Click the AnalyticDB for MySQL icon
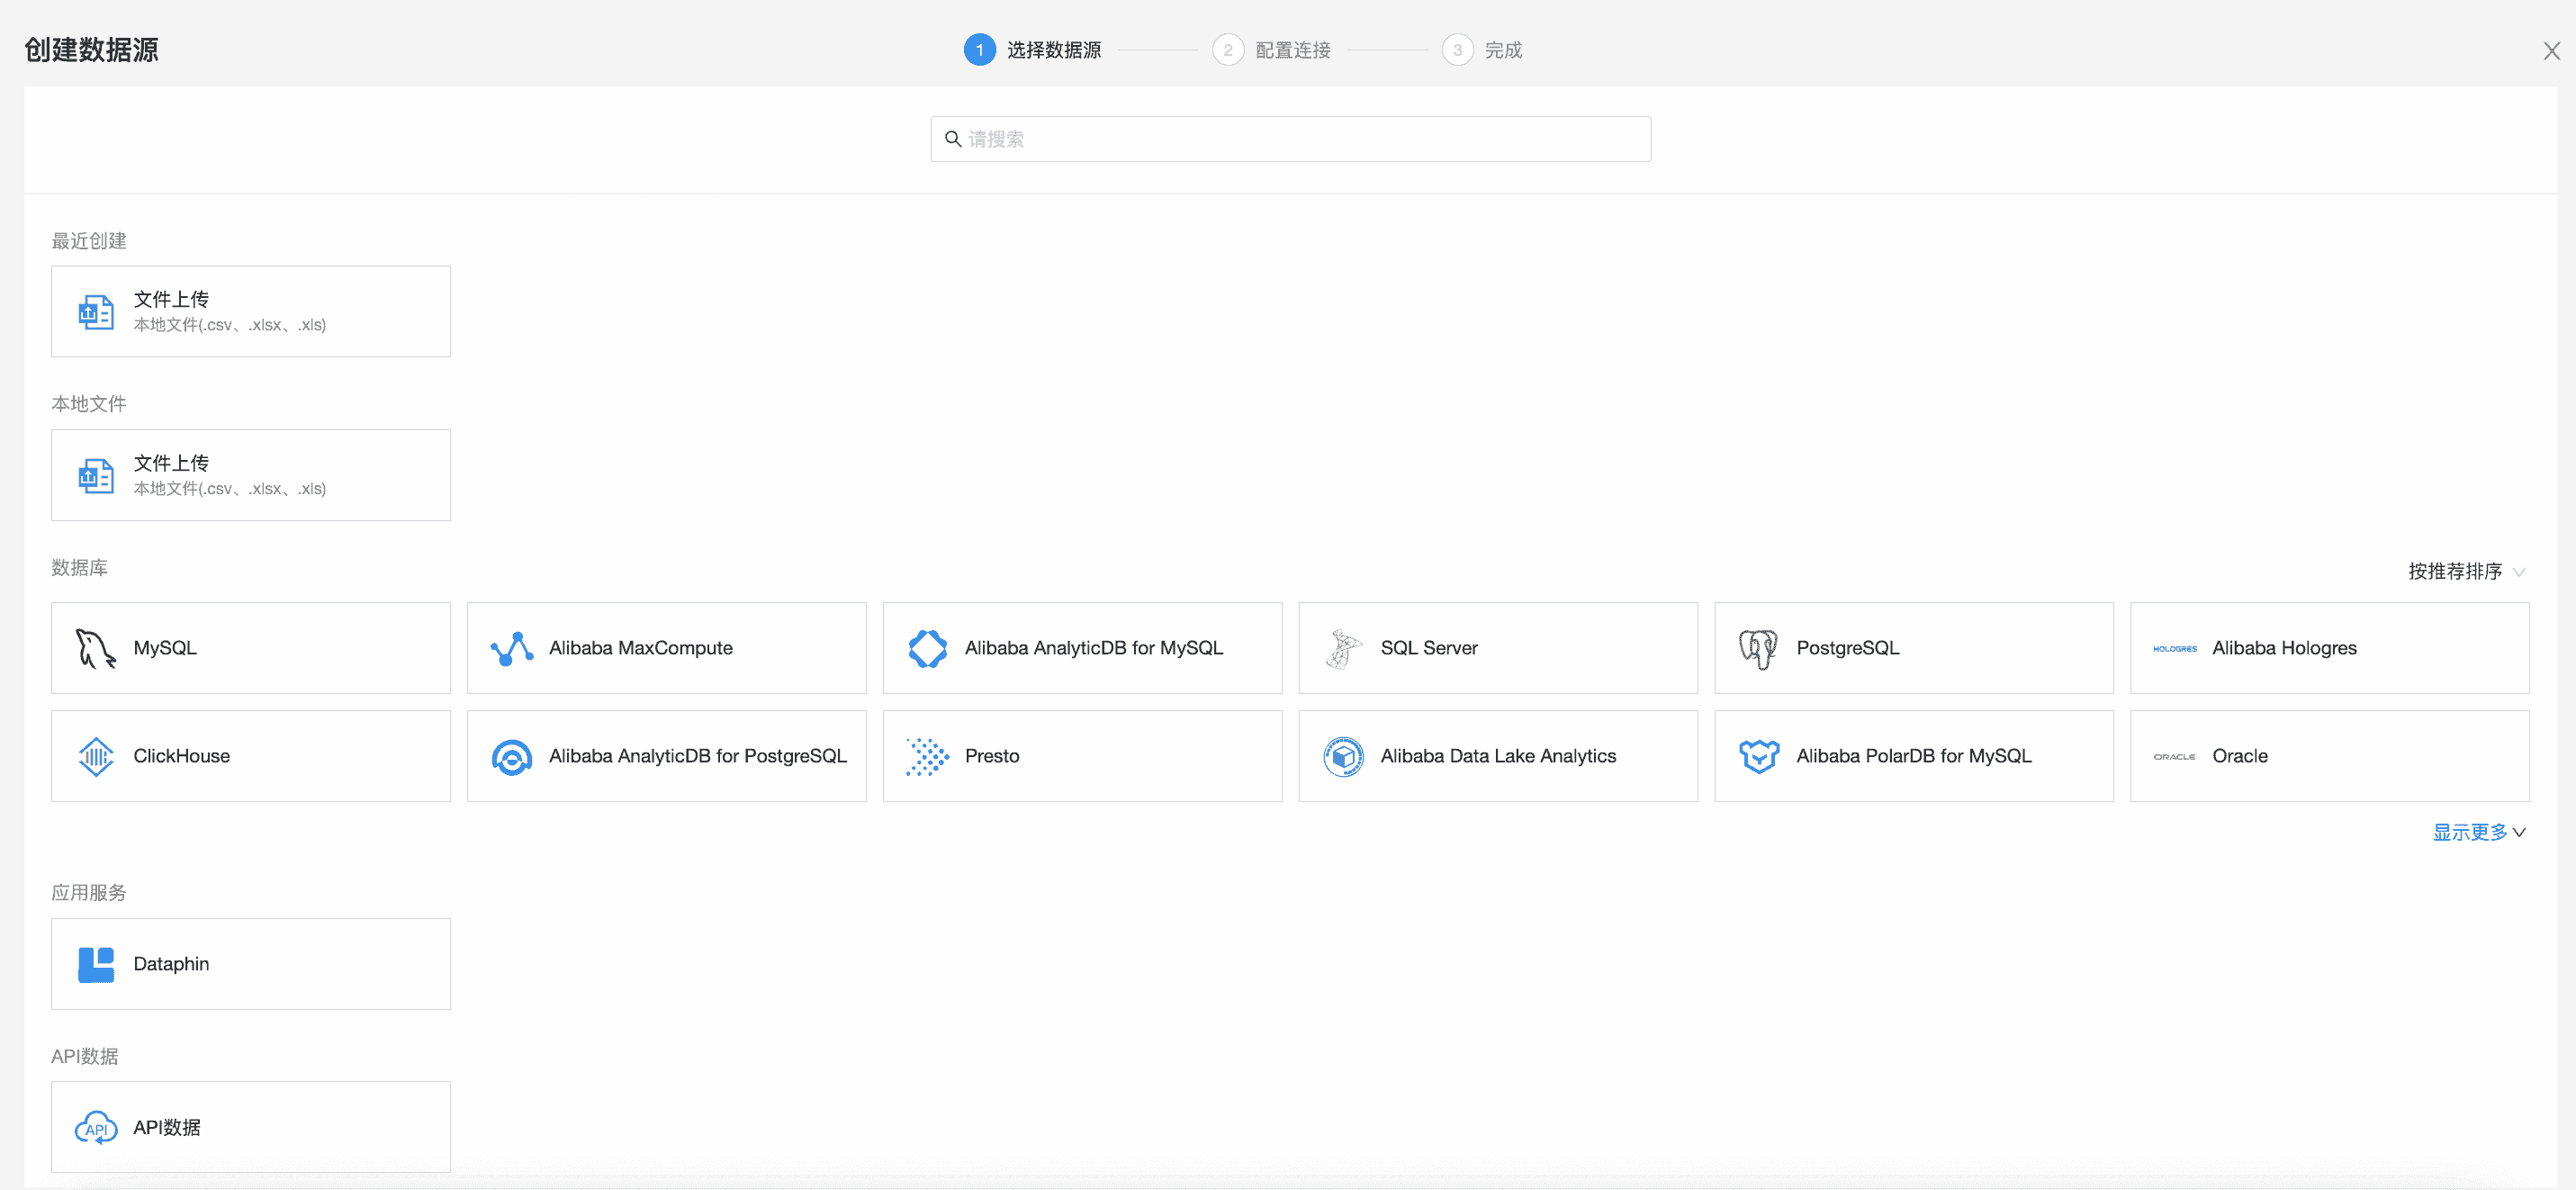 [x=928, y=648]
